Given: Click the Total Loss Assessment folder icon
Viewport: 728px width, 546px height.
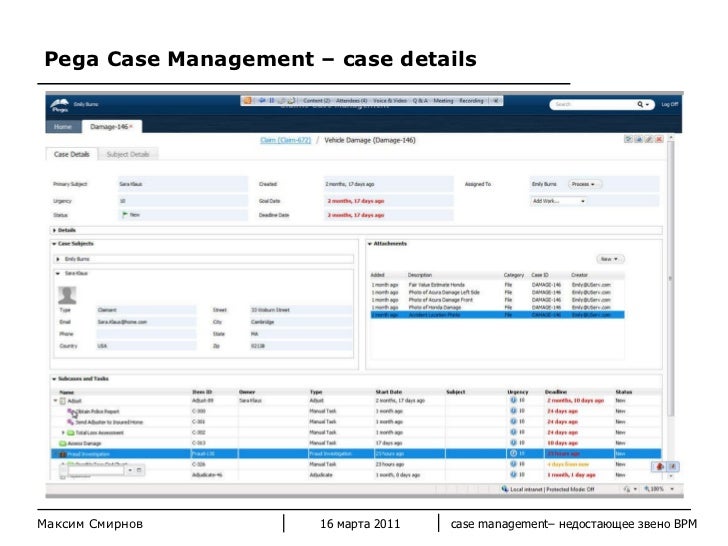Looking at the screenshot, I should [x=71, y=433].
